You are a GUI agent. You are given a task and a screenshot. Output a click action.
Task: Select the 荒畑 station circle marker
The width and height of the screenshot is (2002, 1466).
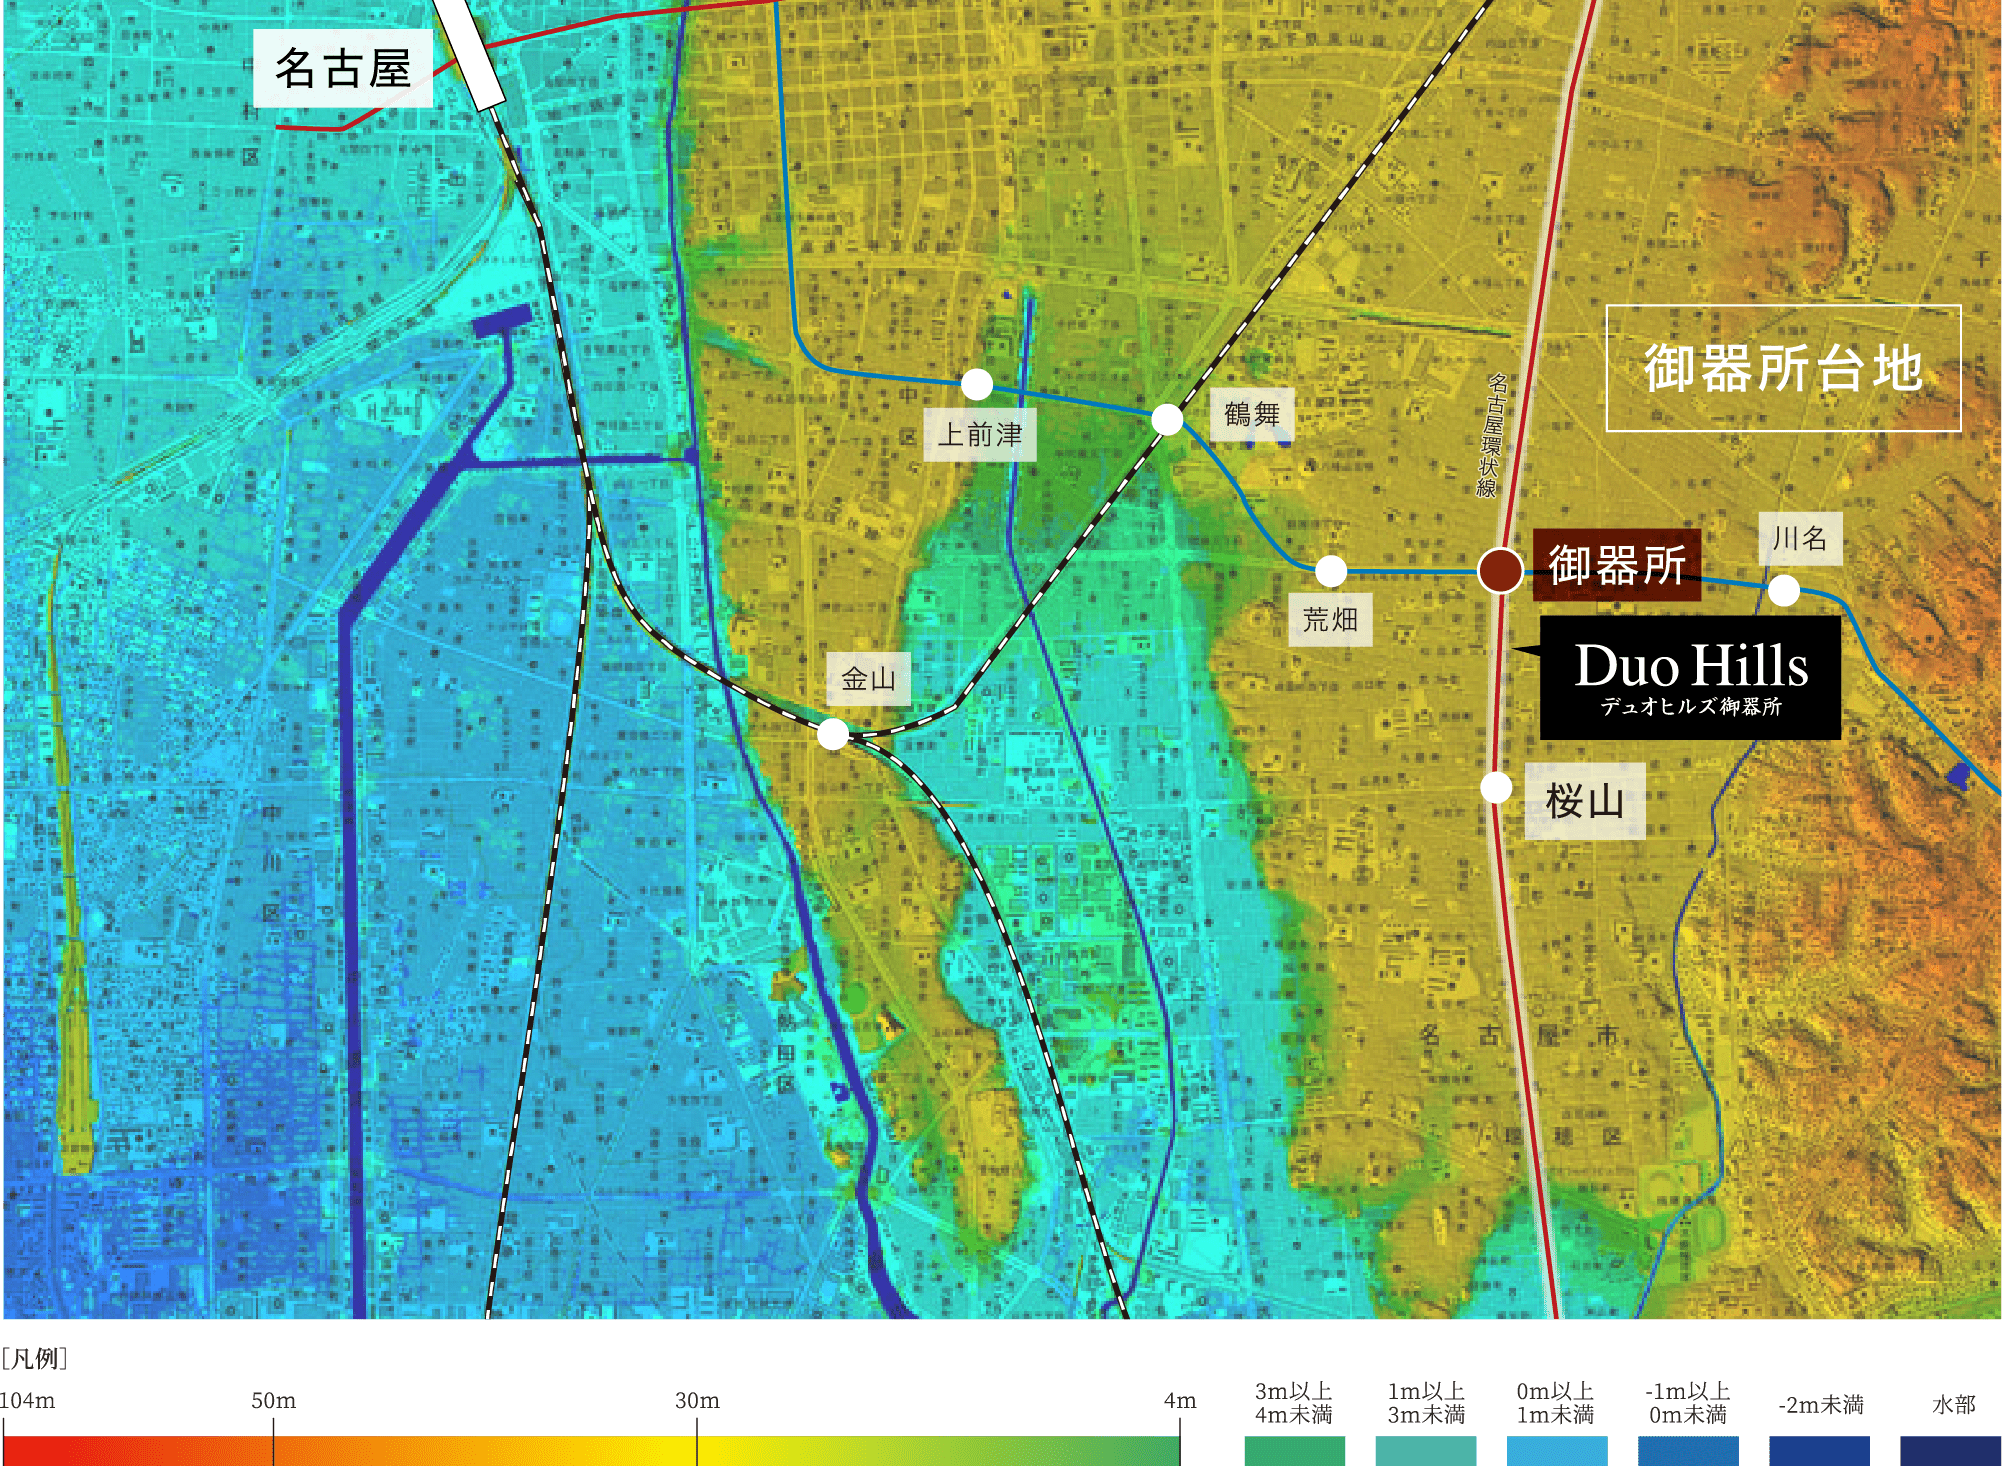(x=1331, y=571)
